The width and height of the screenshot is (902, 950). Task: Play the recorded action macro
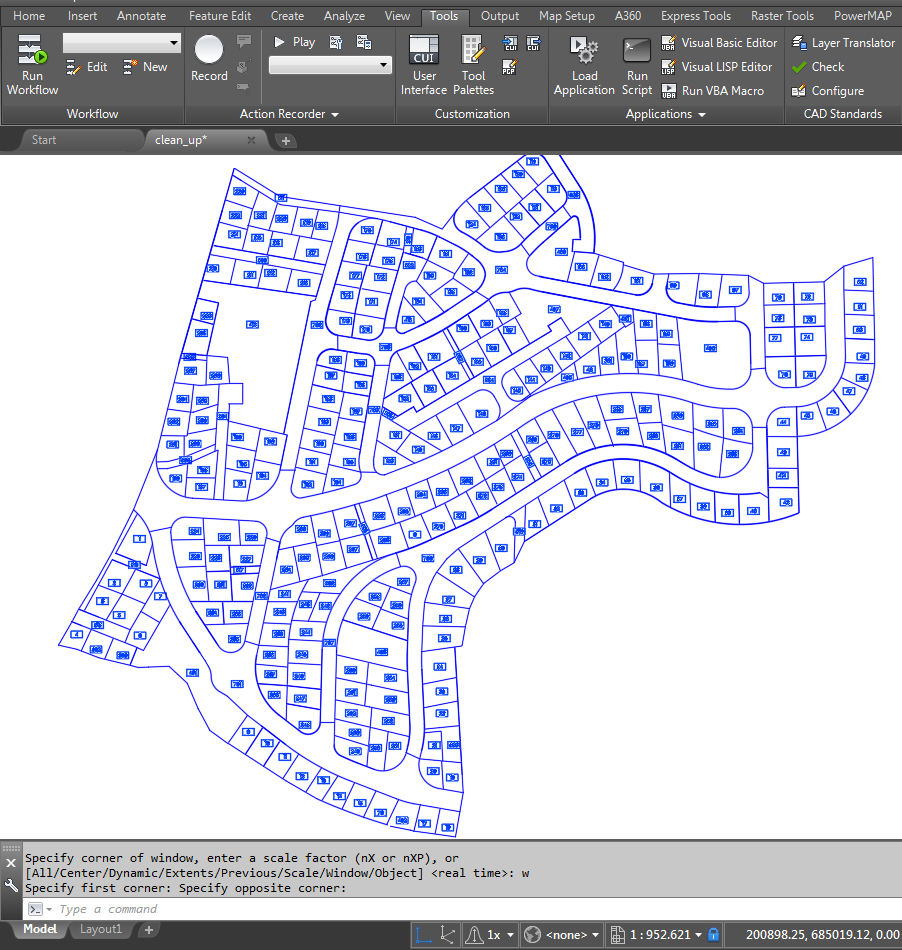coord(295,42)
